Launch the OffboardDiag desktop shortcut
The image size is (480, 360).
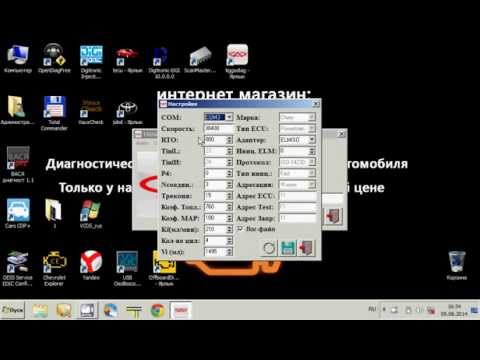pyautogui.click(x=164, y=269)
